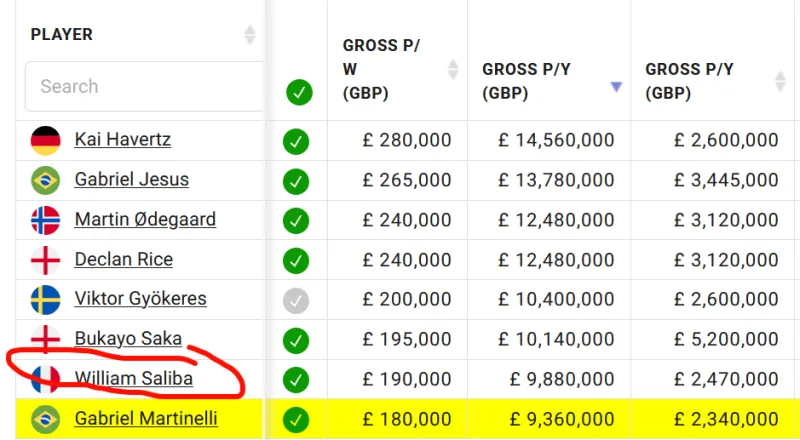
Task: Click the Sweden flag beside Viktor Gyökeres
Action: [46, 299]
